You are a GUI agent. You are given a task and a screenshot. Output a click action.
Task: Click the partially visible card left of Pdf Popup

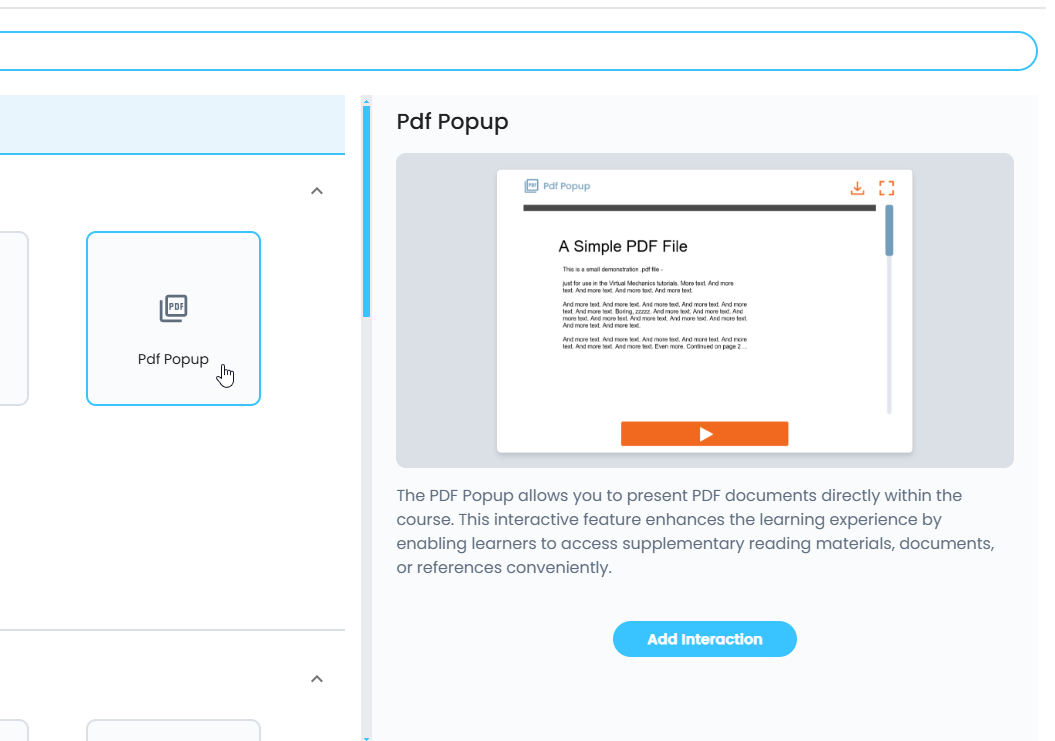point(13,318)
